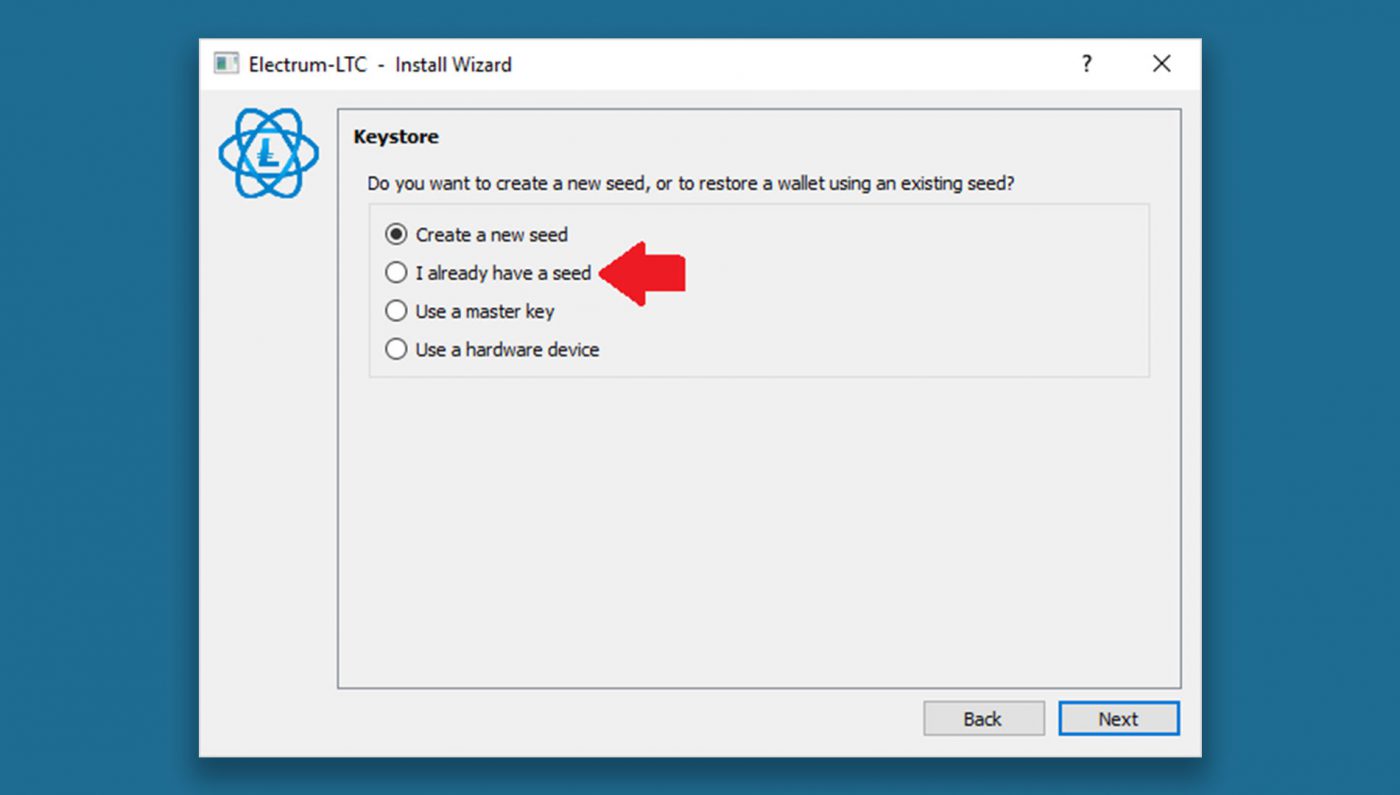This screenshot has height=795, width=1400.
Task: Click the 'Electrum-LTC - Install Wizard' title text
Action: coord(380,65)
